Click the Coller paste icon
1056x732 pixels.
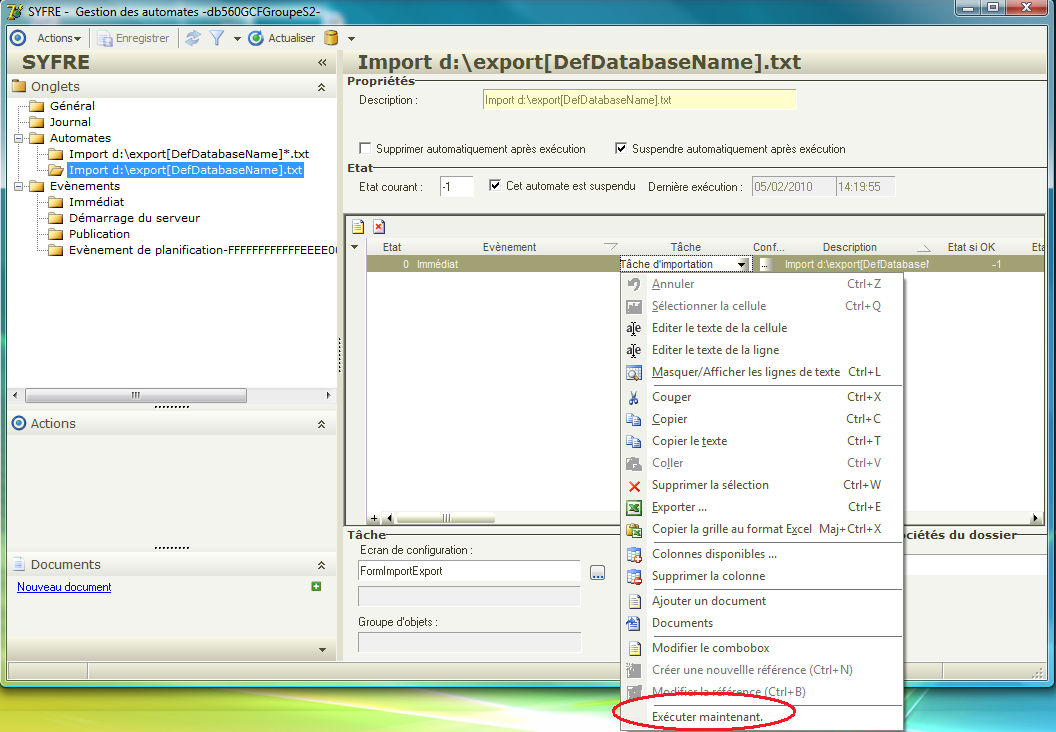(634, 464)
